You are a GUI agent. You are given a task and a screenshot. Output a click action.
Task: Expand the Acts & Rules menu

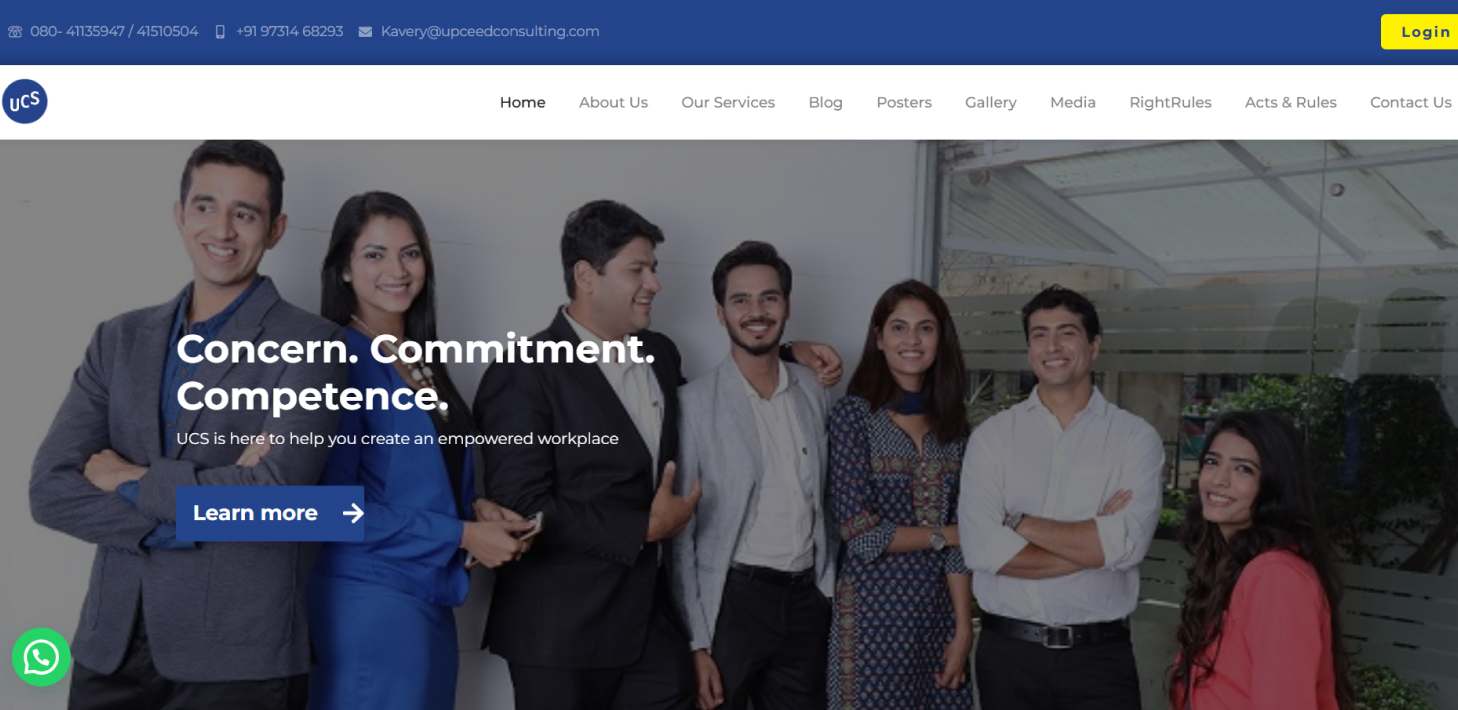point(1290,102)
